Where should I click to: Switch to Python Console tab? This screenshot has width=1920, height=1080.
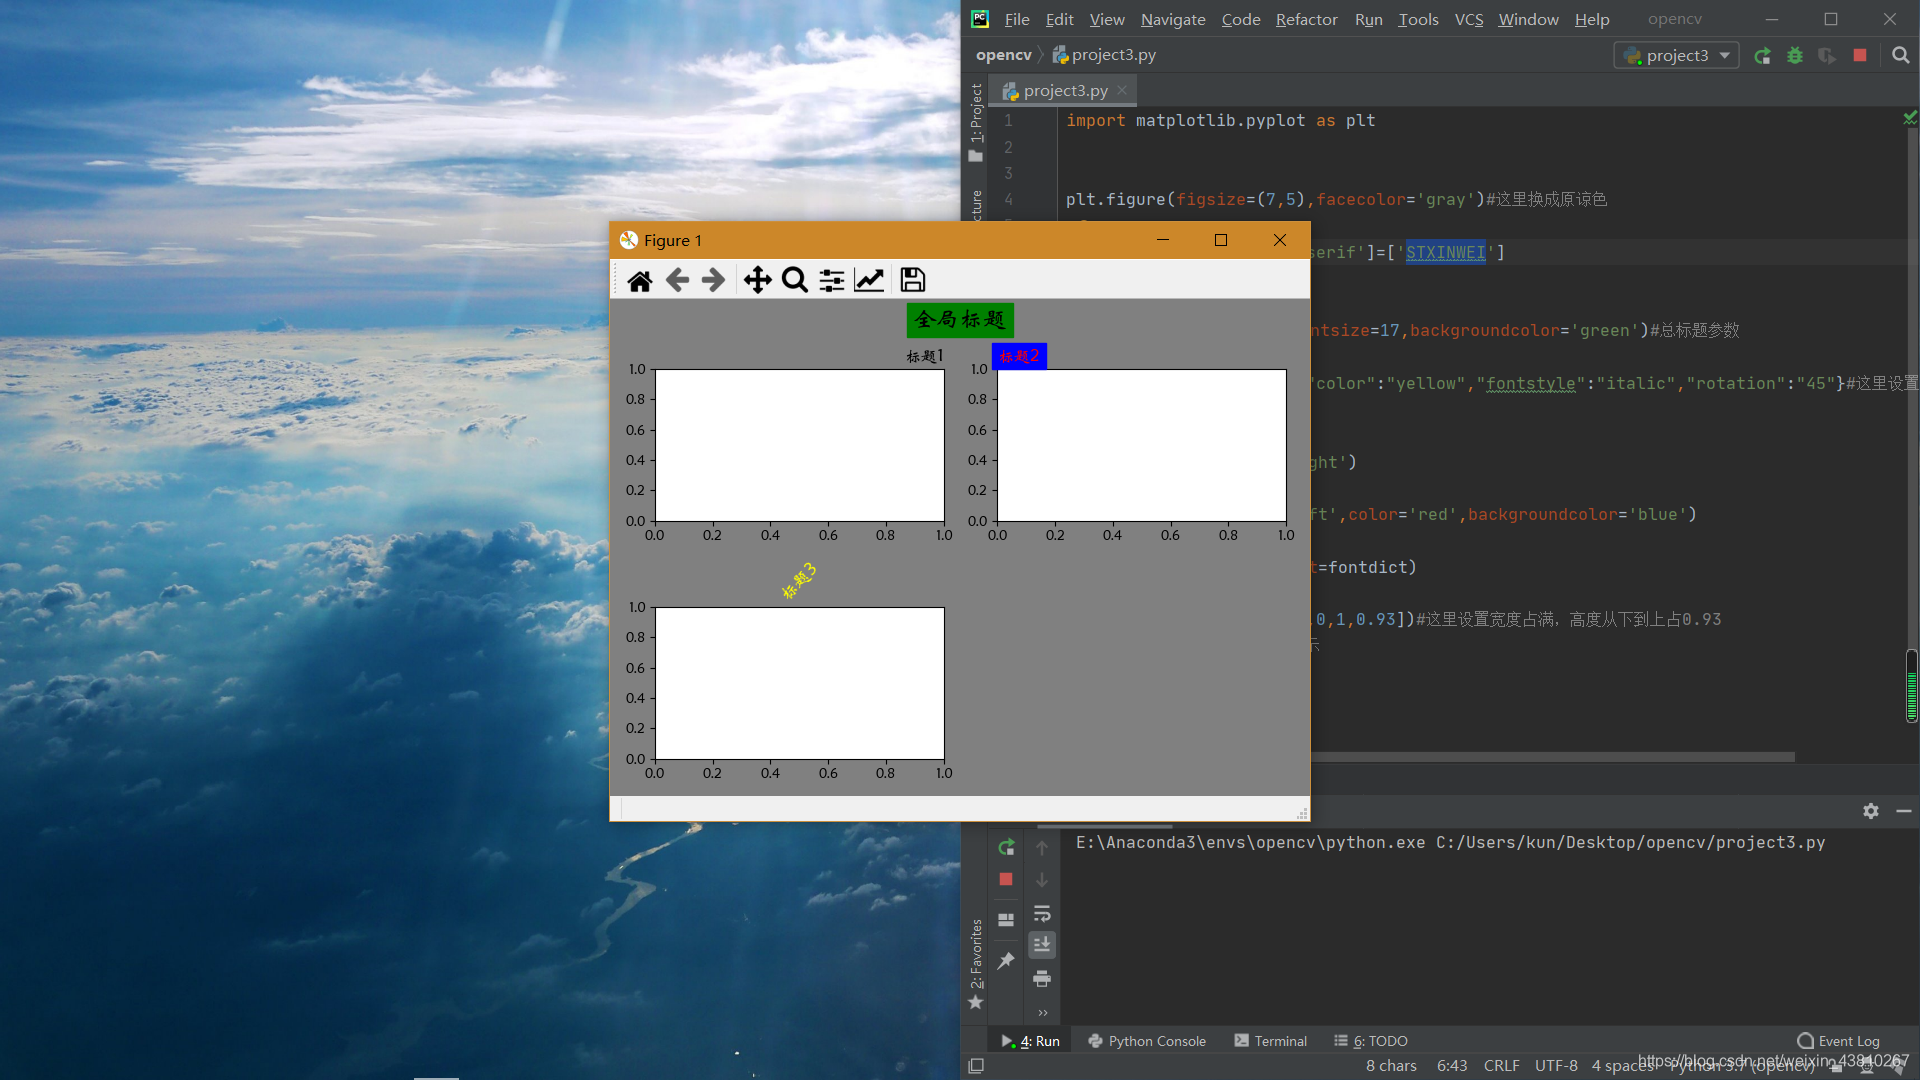[x=1147, y=1041]
